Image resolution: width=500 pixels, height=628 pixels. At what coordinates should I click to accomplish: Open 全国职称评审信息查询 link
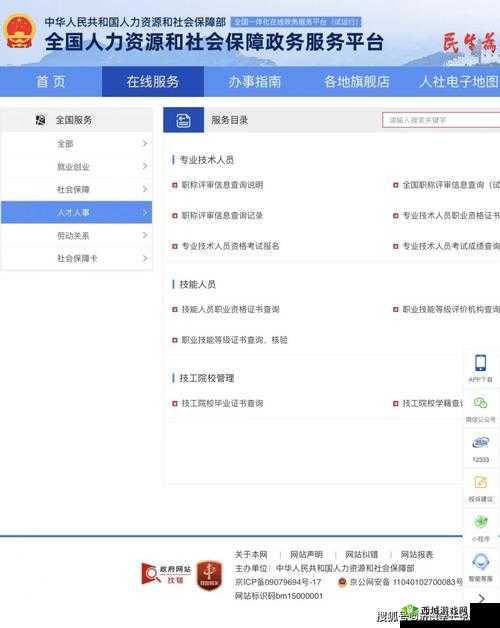click(451, 185)
